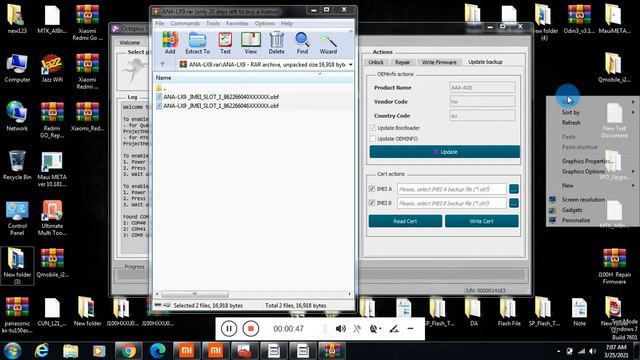This screenshot has height=360, width=640.
Task: Collapse the recorder bar with minus icon
Action: coord(410,329)
